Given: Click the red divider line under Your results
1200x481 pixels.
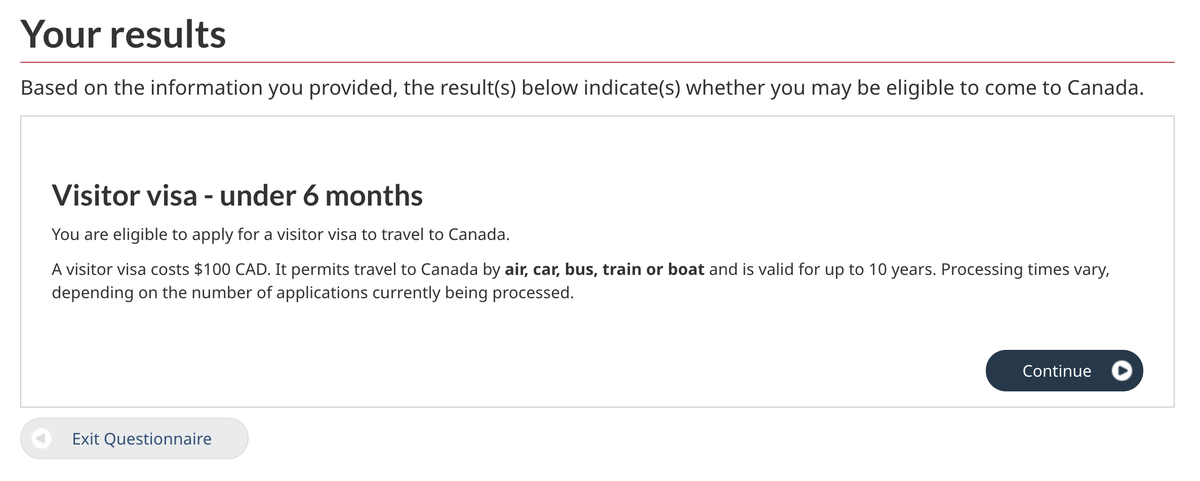Looking at the screenshot, I should pos(597,62).
